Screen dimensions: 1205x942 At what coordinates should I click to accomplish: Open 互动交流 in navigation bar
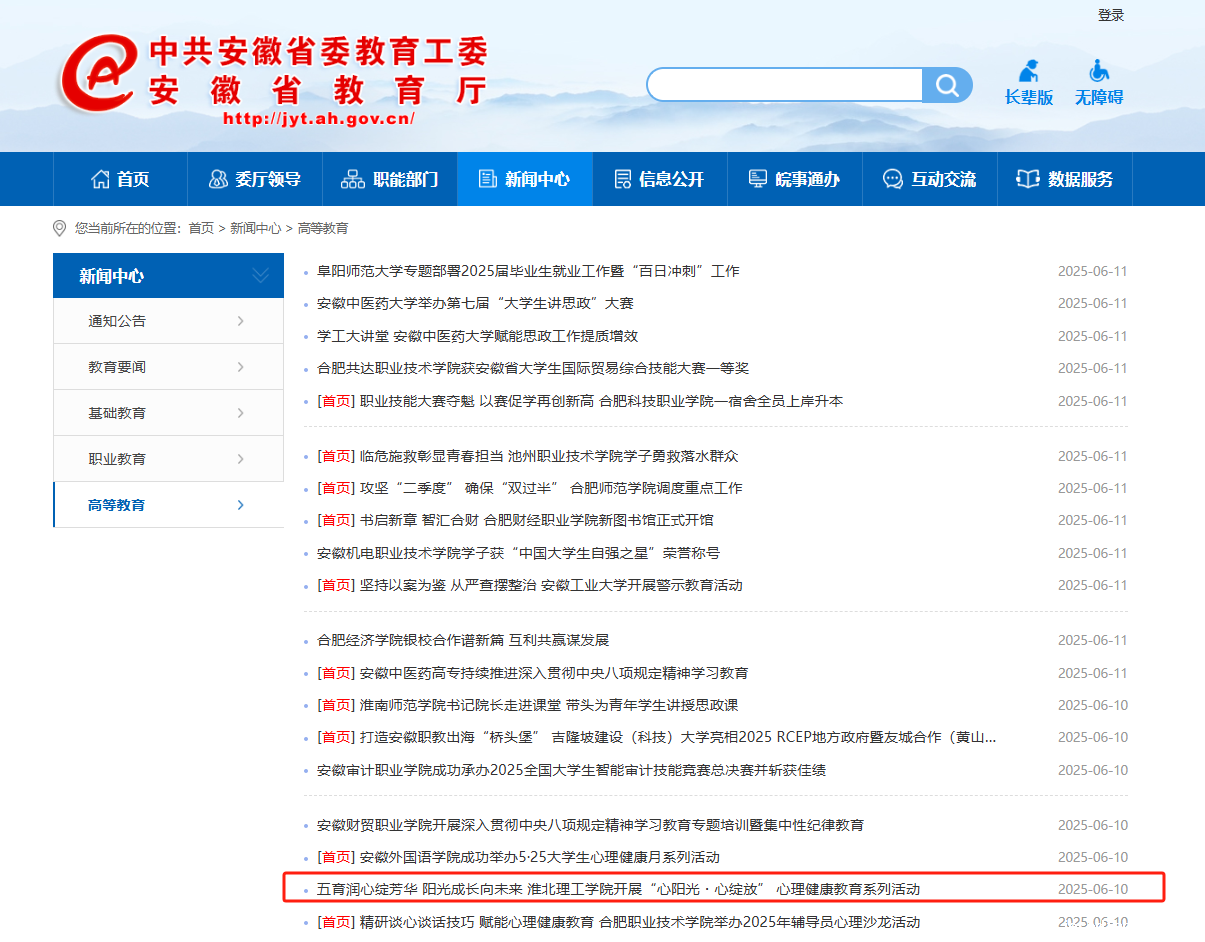coord(929,179)
